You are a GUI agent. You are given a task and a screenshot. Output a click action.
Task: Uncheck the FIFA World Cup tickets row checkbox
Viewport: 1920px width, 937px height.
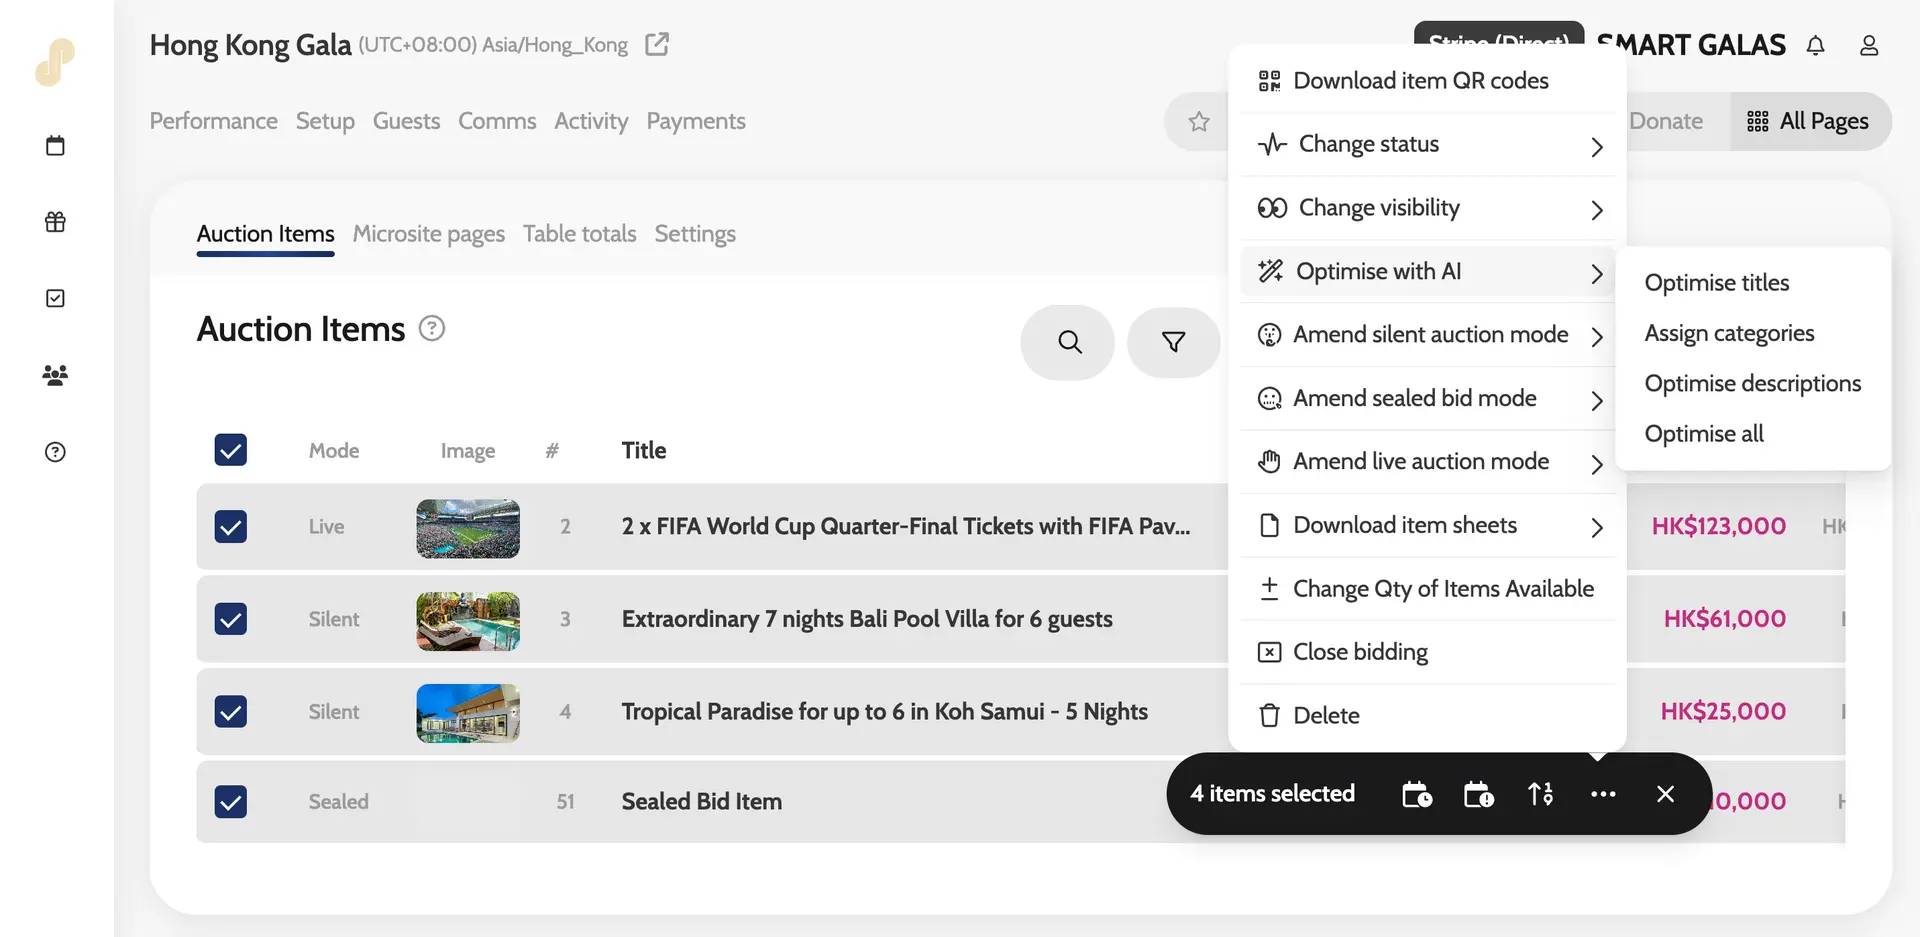click(231, 526)
